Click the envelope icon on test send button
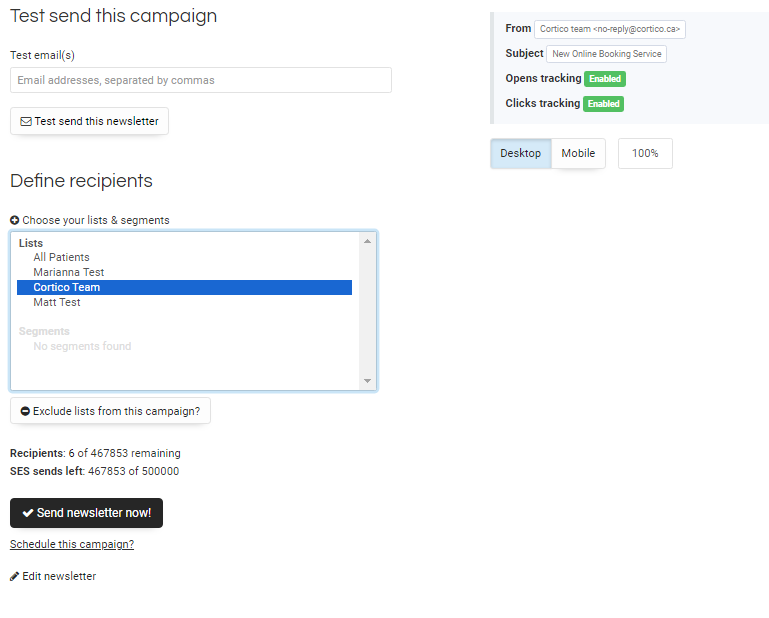769x618 pixels. point(26,122)
